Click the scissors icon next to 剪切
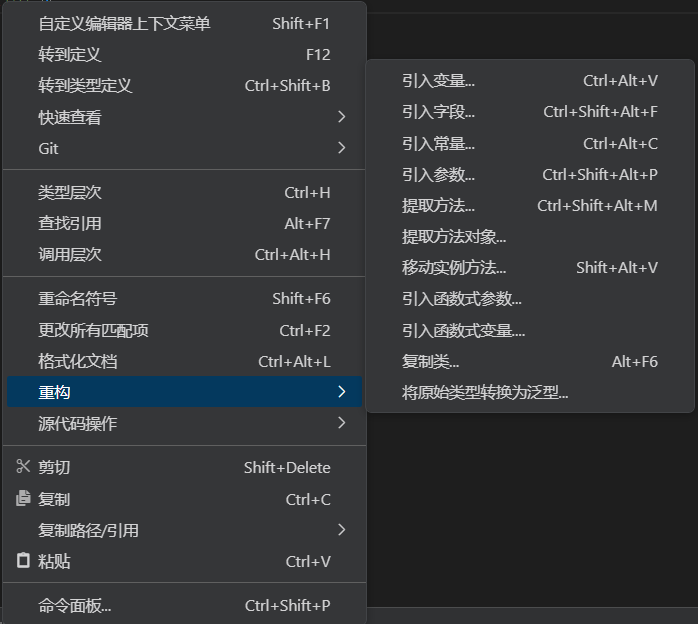 click(23, 467)
